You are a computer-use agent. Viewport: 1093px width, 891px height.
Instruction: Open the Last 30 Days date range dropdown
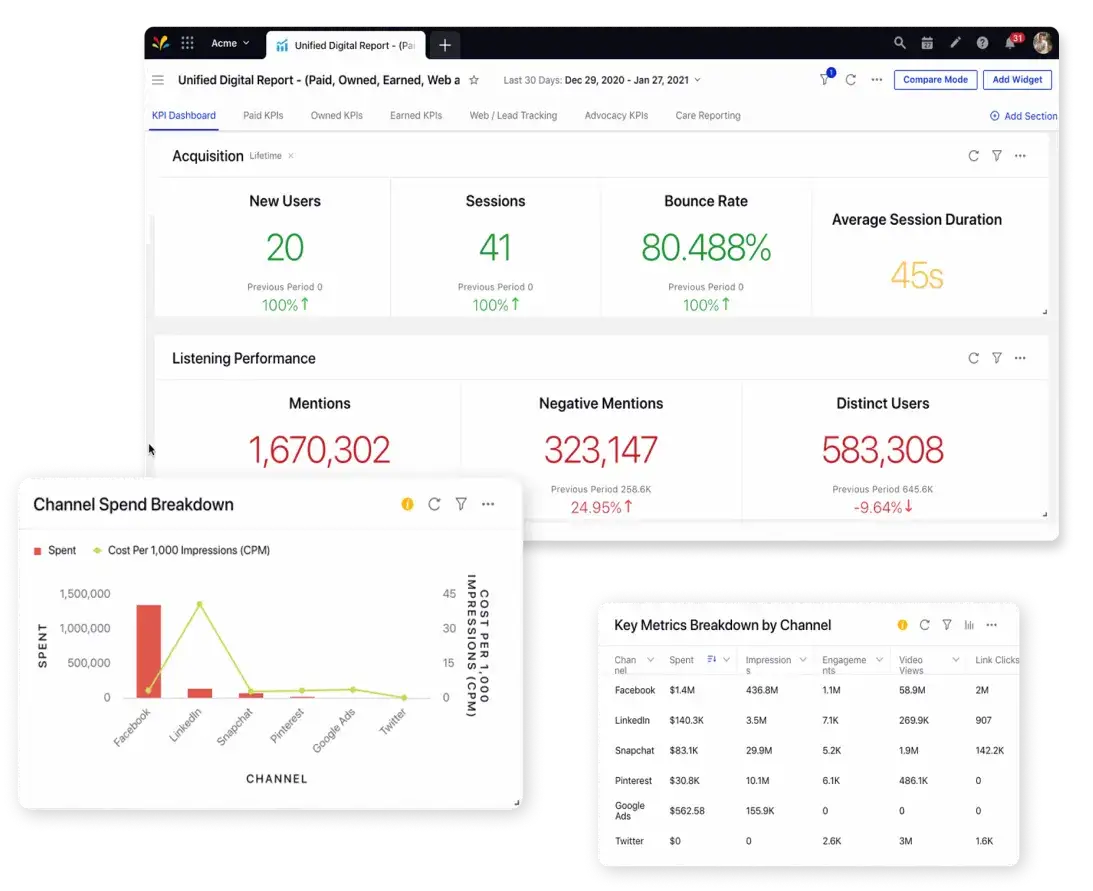point(602,80)
